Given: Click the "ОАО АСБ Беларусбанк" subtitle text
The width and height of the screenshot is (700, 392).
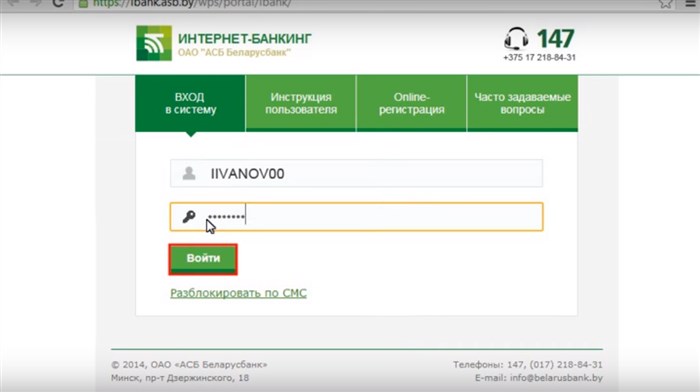Looking at the screenshot, I should 234,52.
